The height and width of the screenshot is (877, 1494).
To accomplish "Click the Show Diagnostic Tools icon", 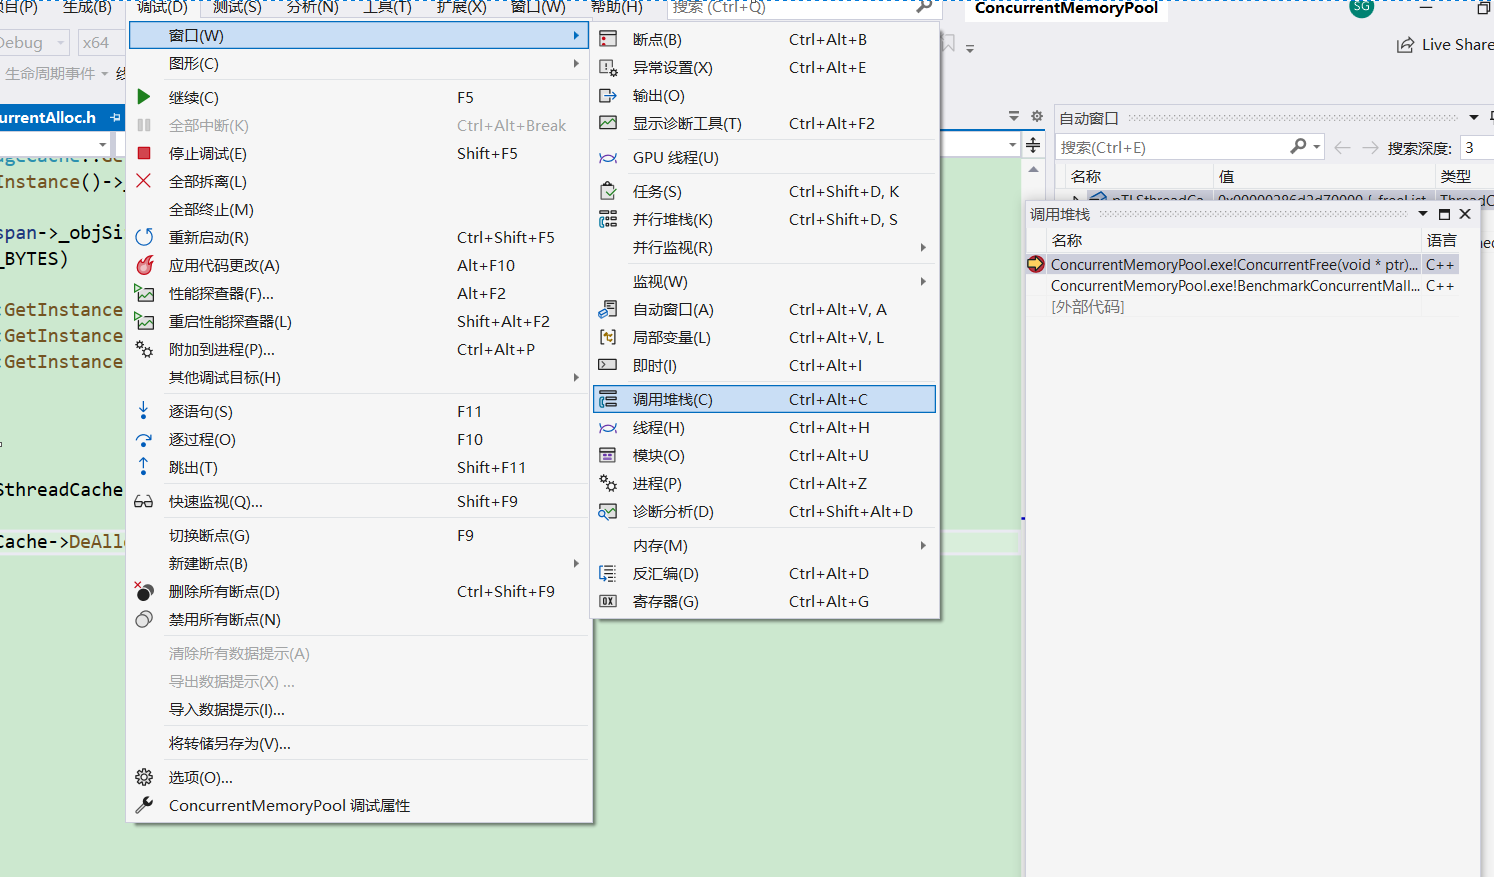I will pos(608,123).
